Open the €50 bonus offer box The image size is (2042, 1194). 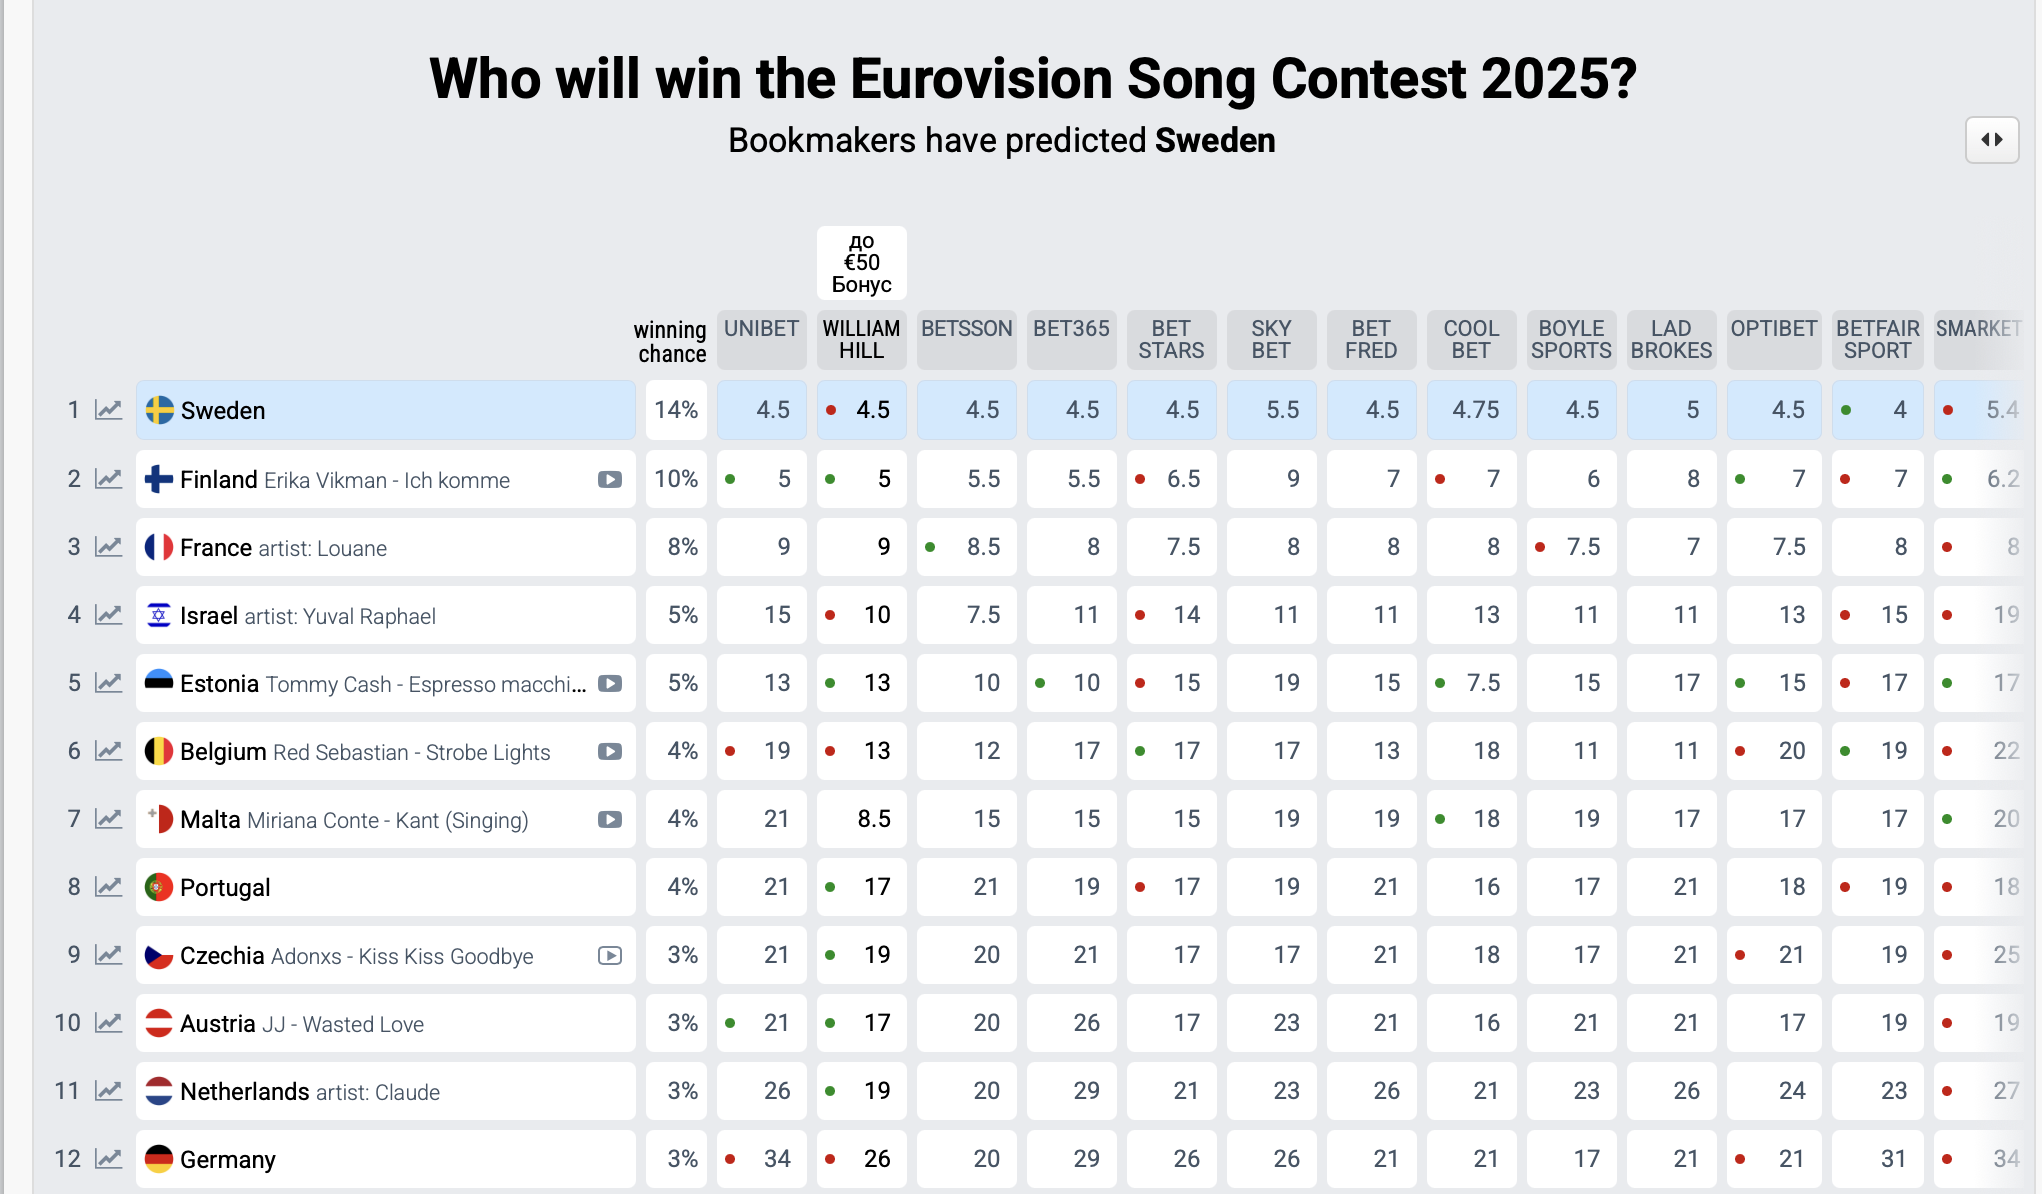[x=861, y=263]
